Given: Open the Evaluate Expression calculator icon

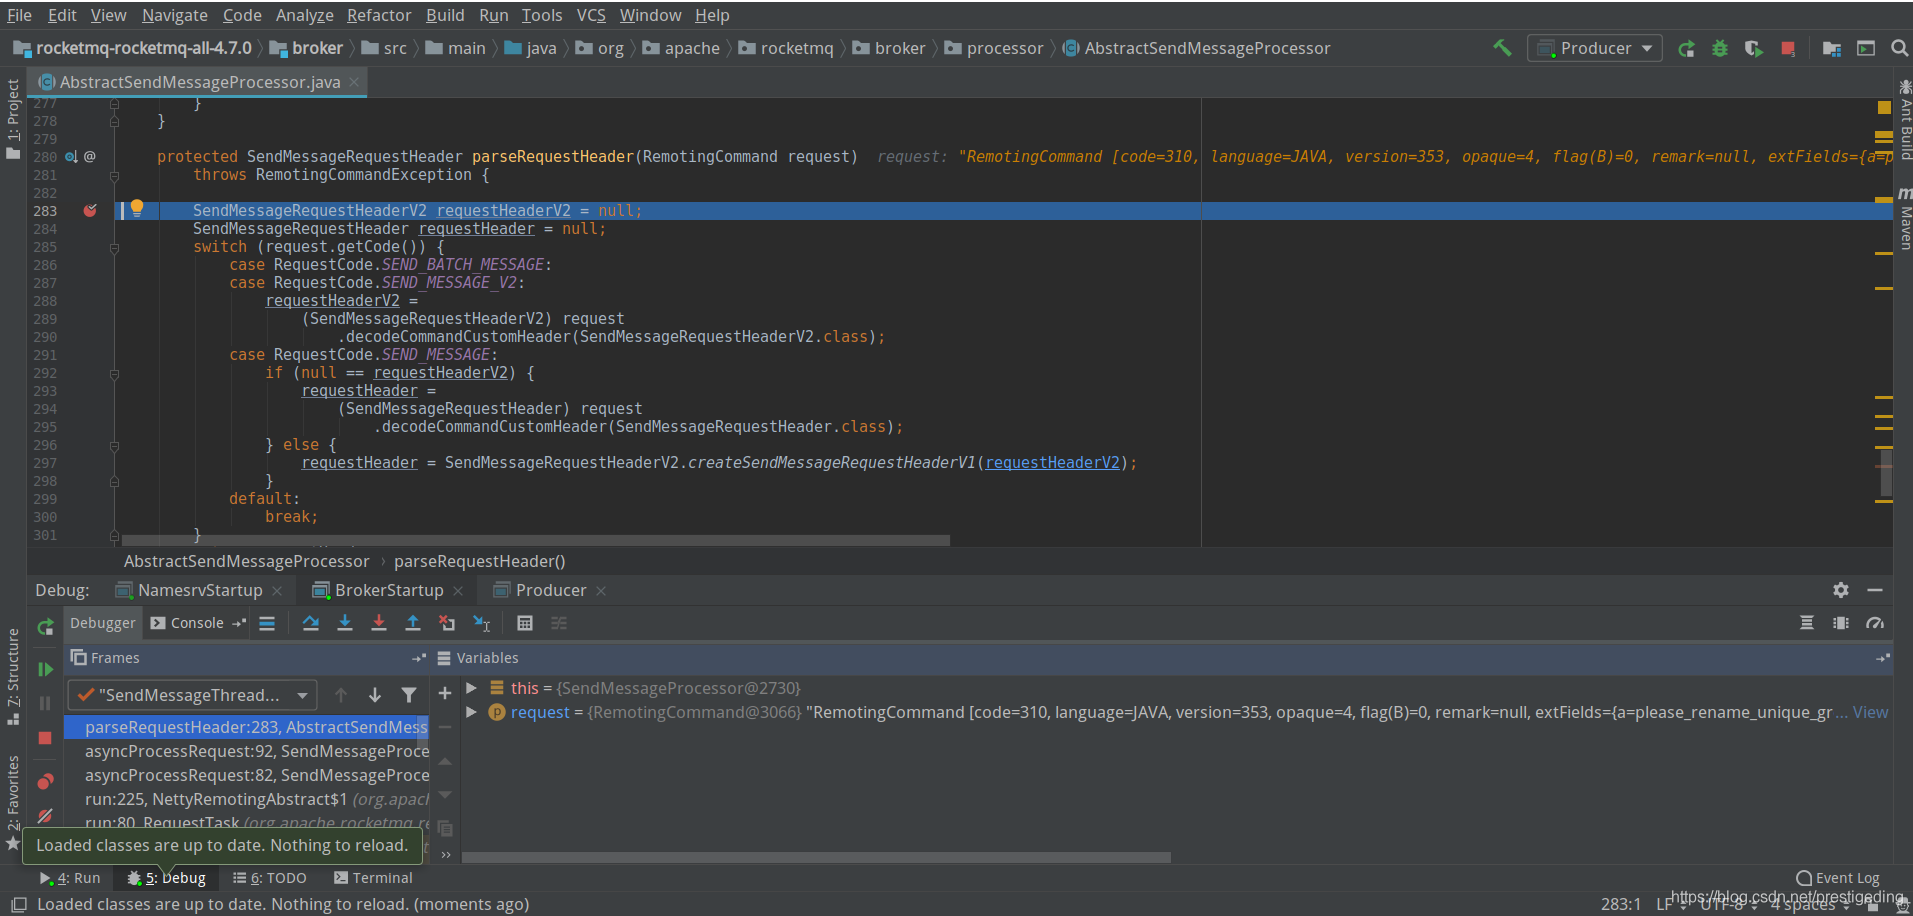Looking at the screenshot, I should [x=525, y=623].
